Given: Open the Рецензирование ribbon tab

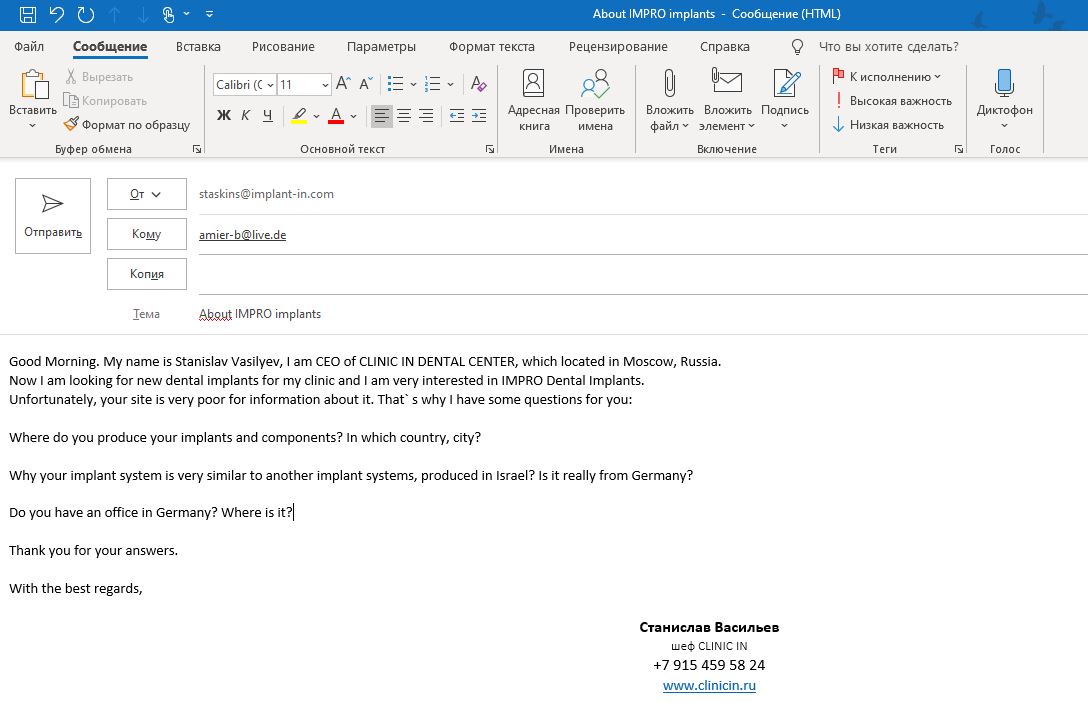Looking at the screenshot, I should pyautogui.click(x=617, y=46).
